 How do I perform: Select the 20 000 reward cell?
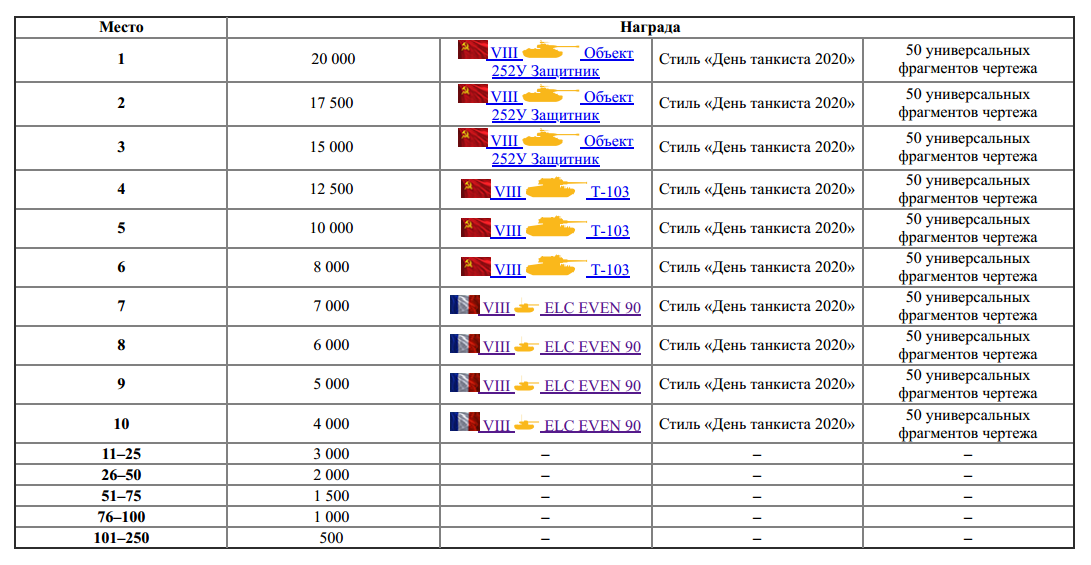[x=333, y=59]
